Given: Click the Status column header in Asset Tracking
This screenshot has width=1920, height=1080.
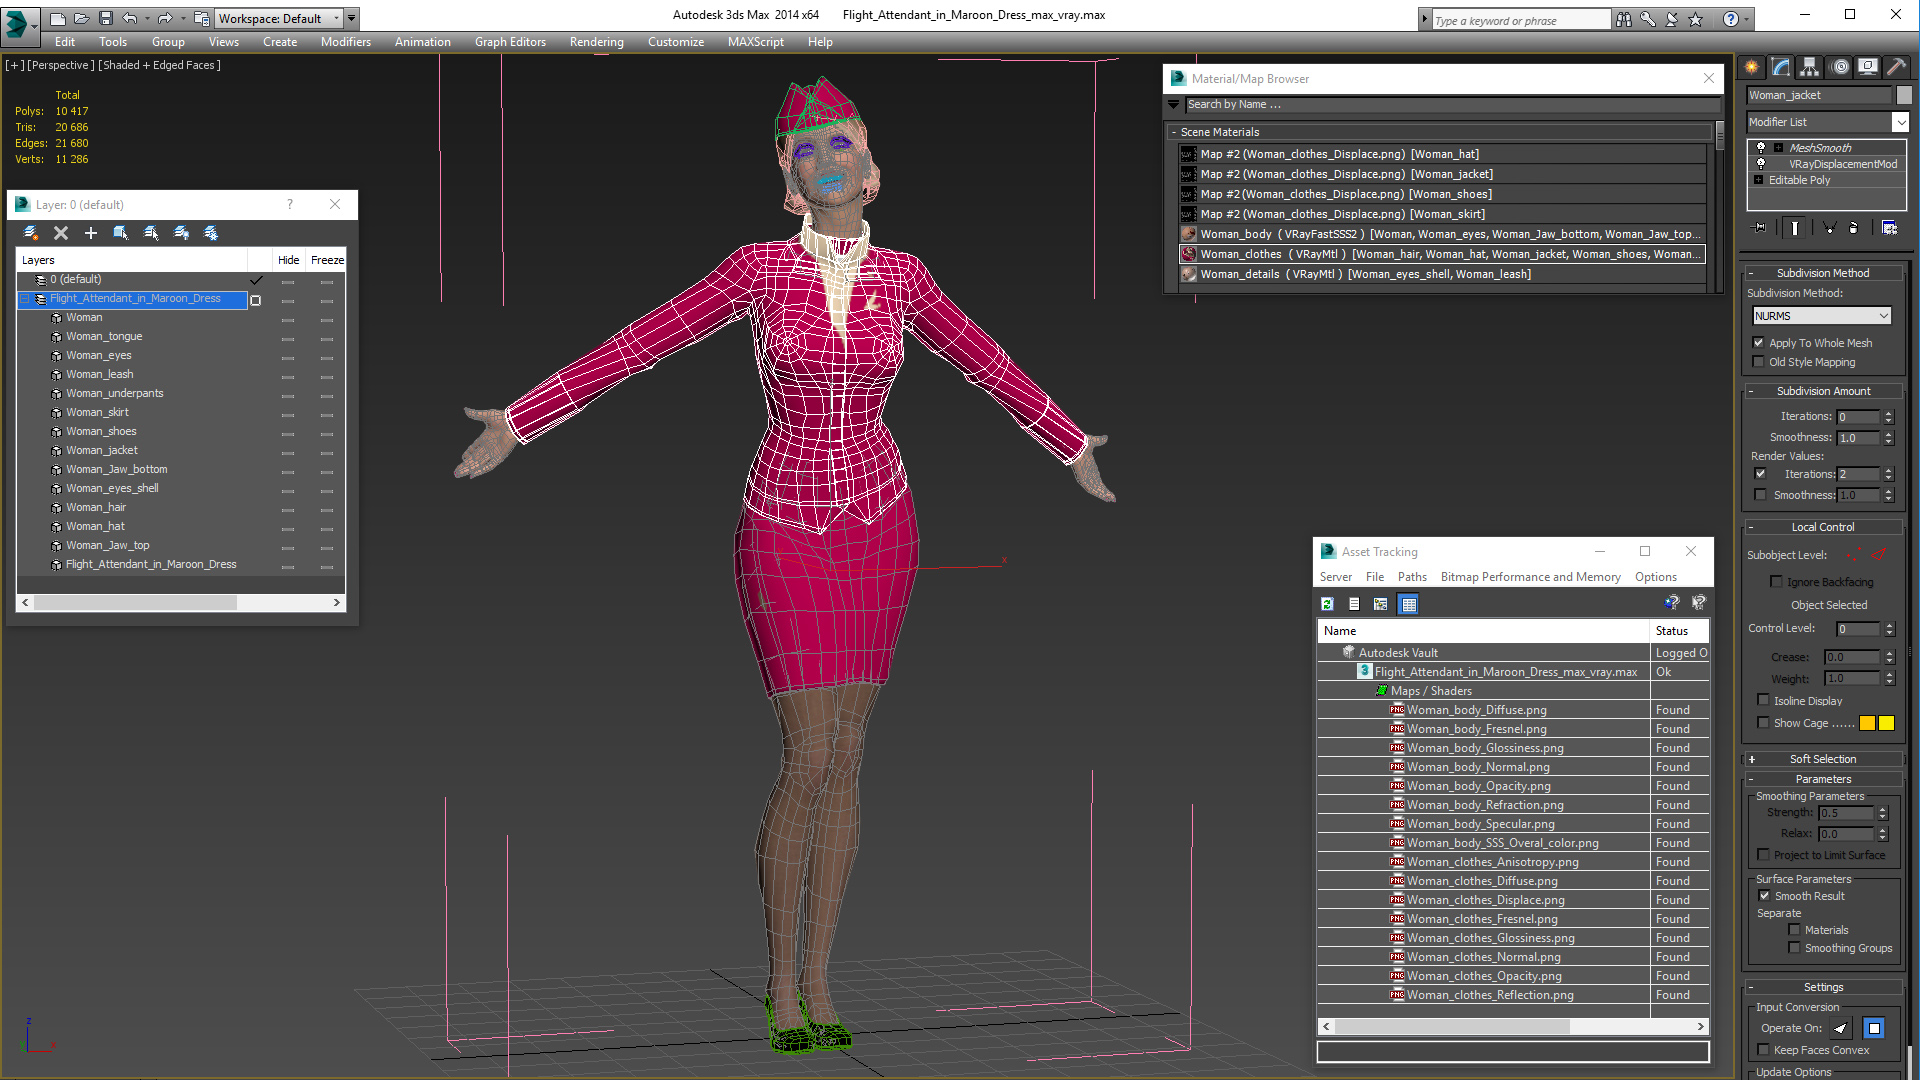Looking at the screenshot, I should [x=1679, y=631].
